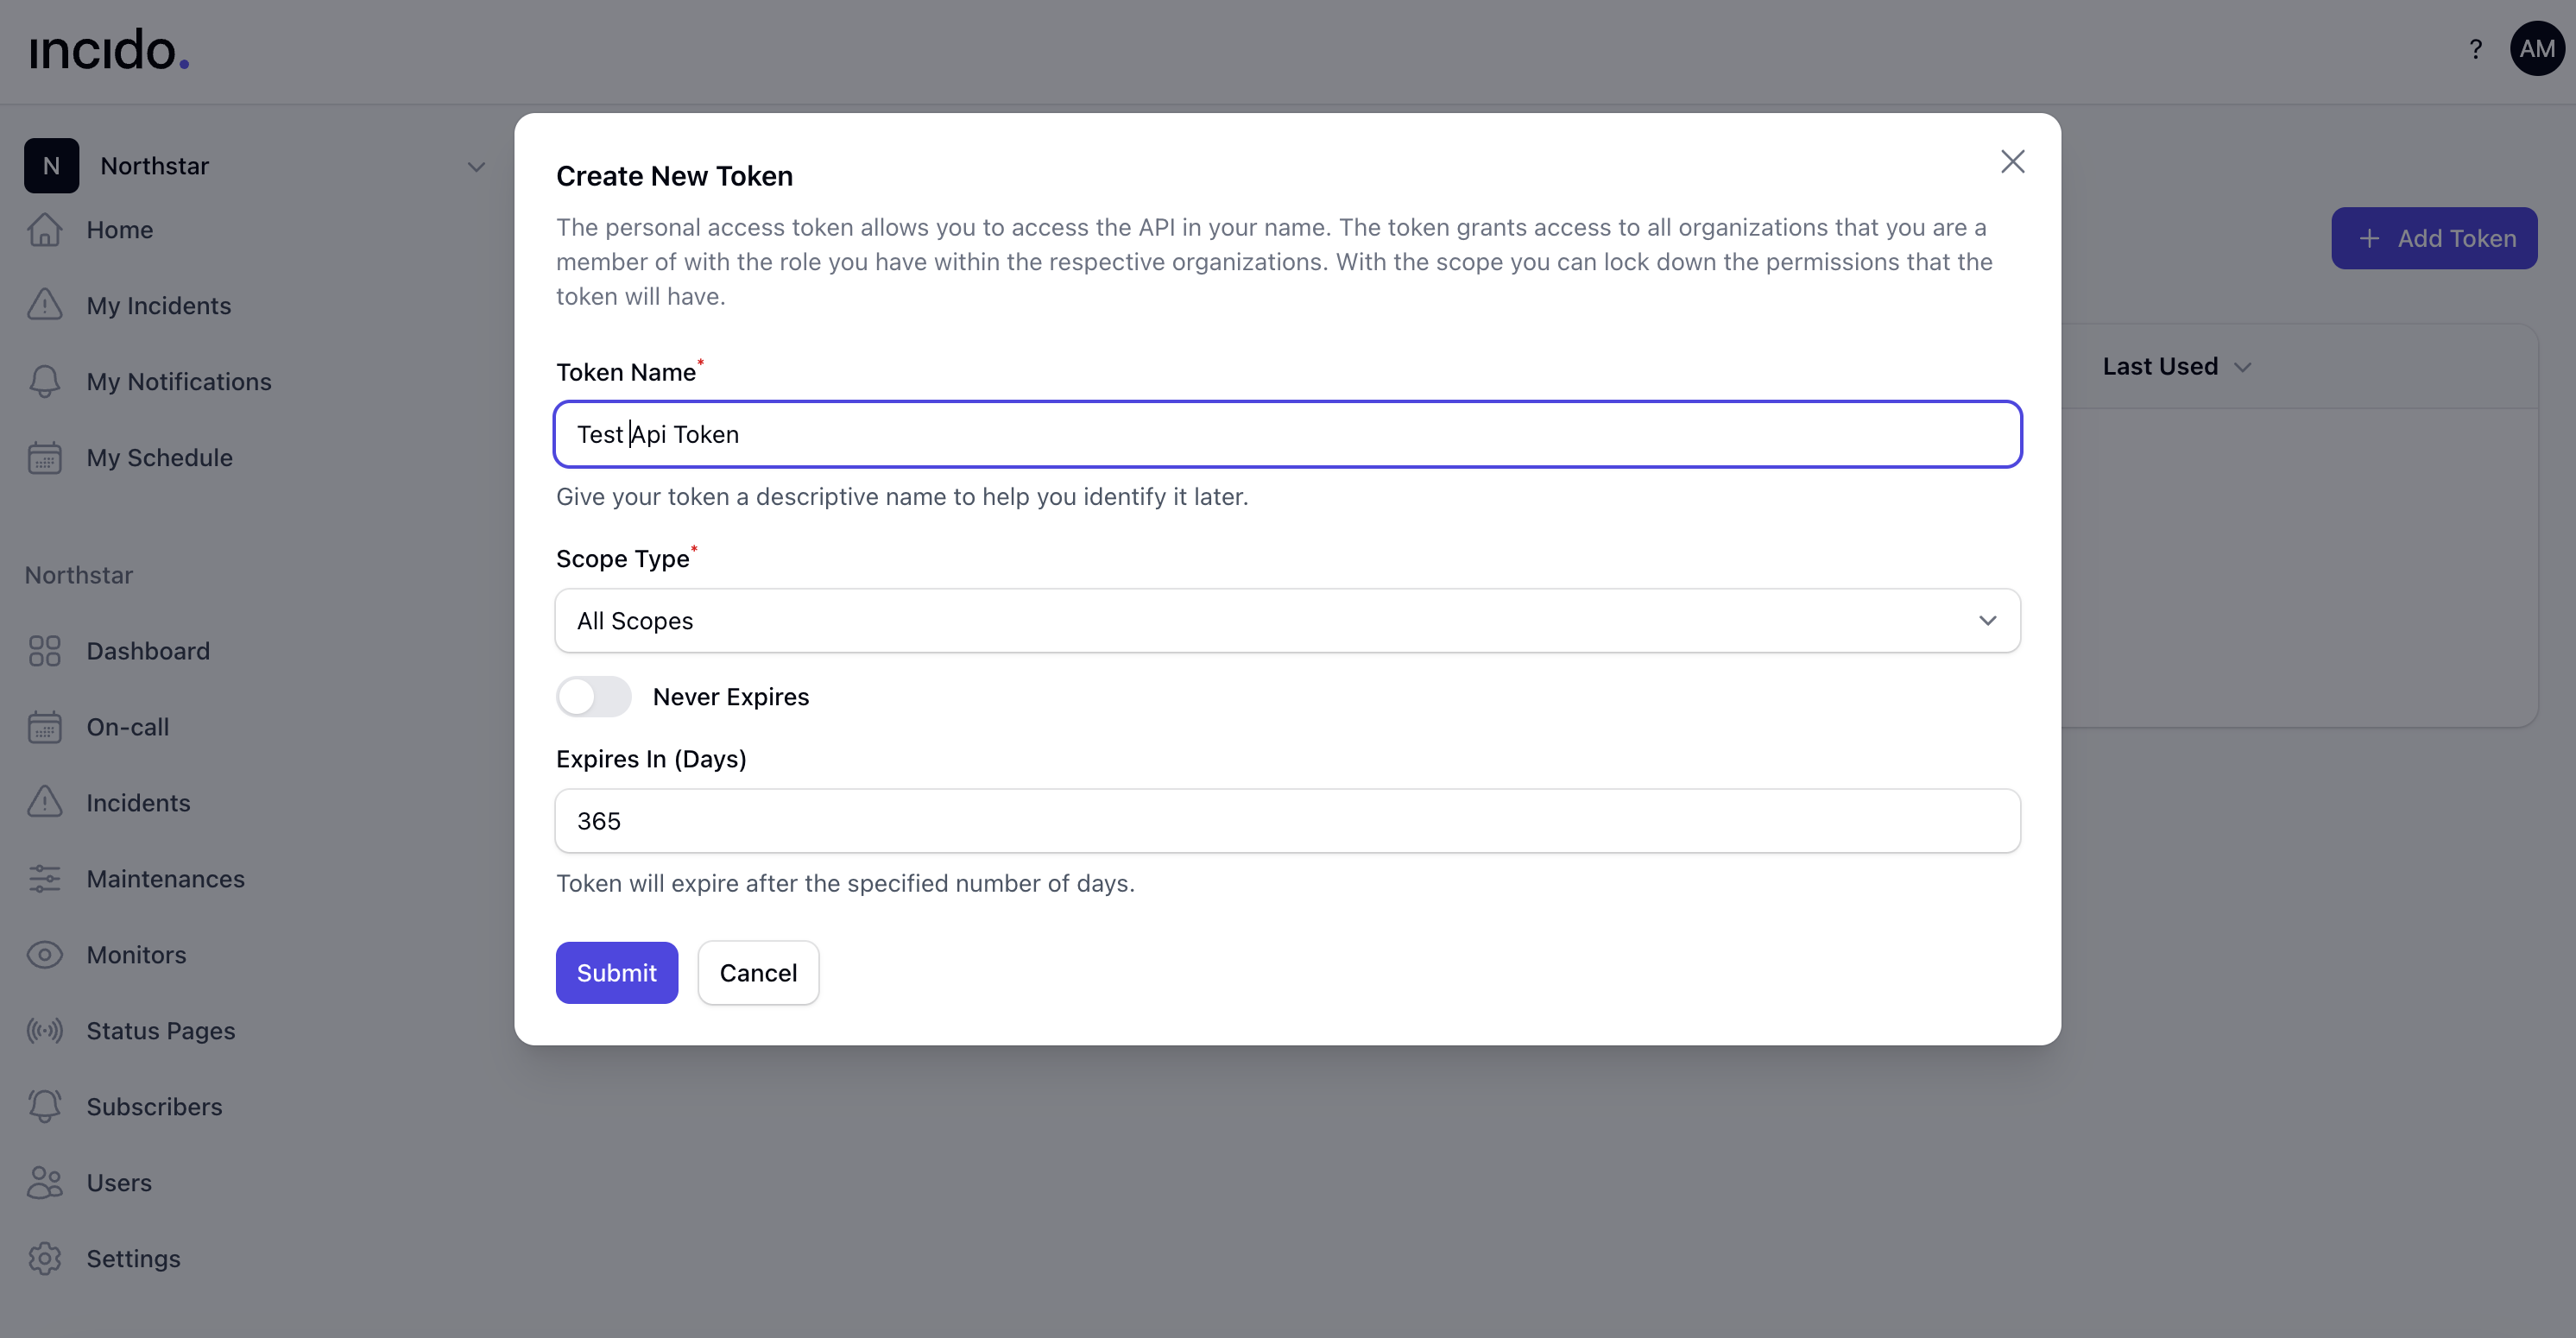
Task: Click the Monitors eye icon
Action: [x=45, y=955]
